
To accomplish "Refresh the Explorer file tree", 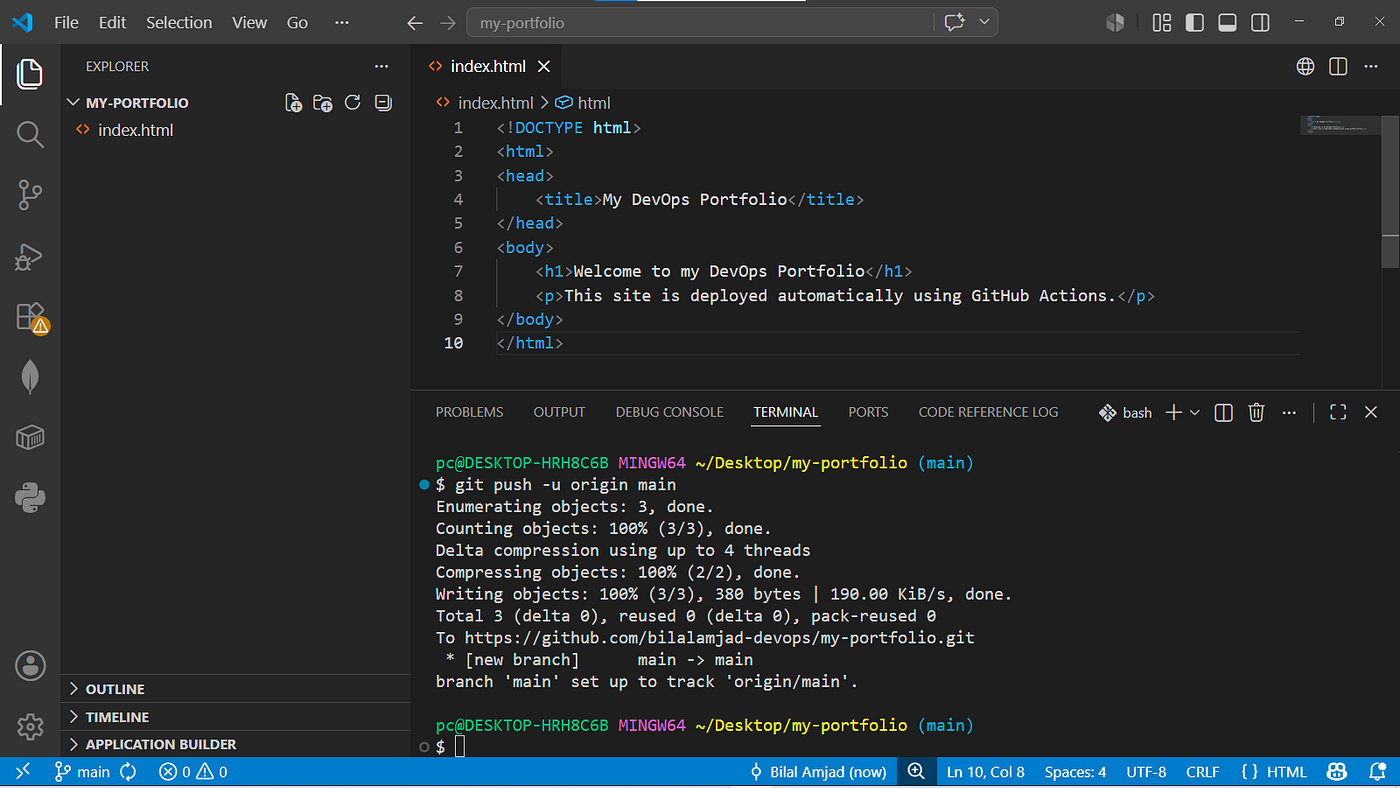I will coord(352,102).
